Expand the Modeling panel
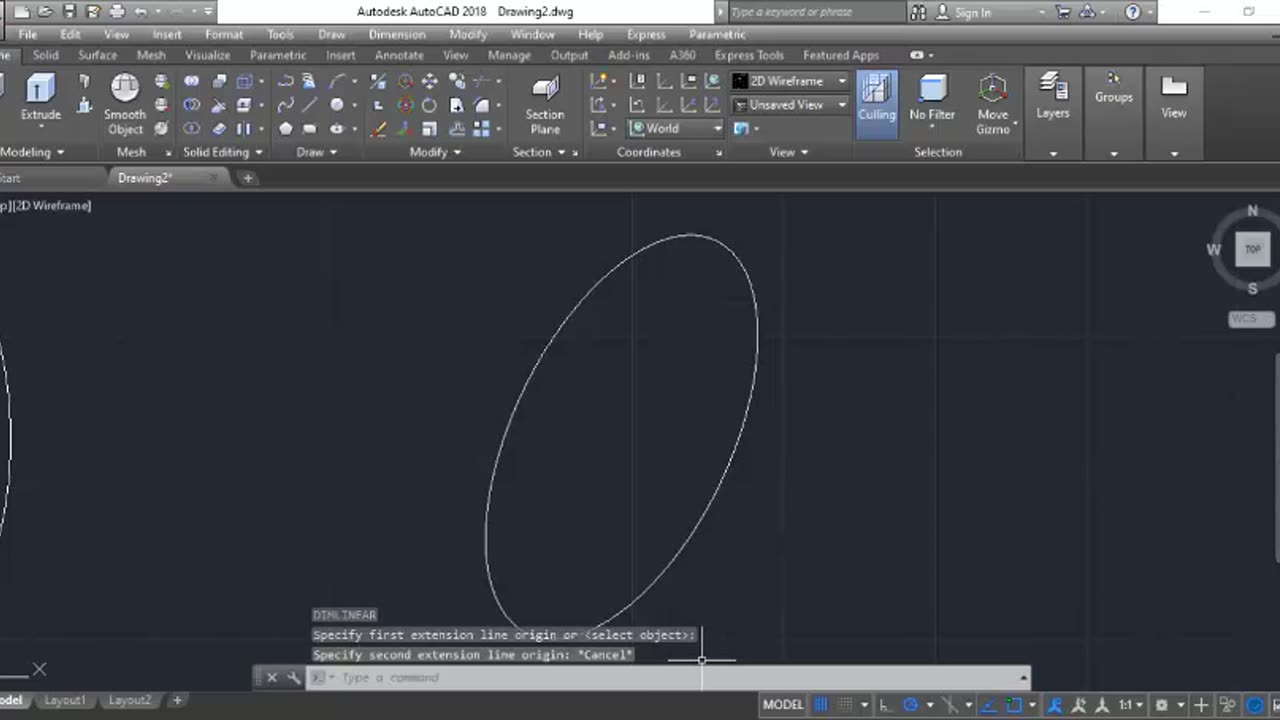This screenshot has width=1280, height=720. (32, 152)
